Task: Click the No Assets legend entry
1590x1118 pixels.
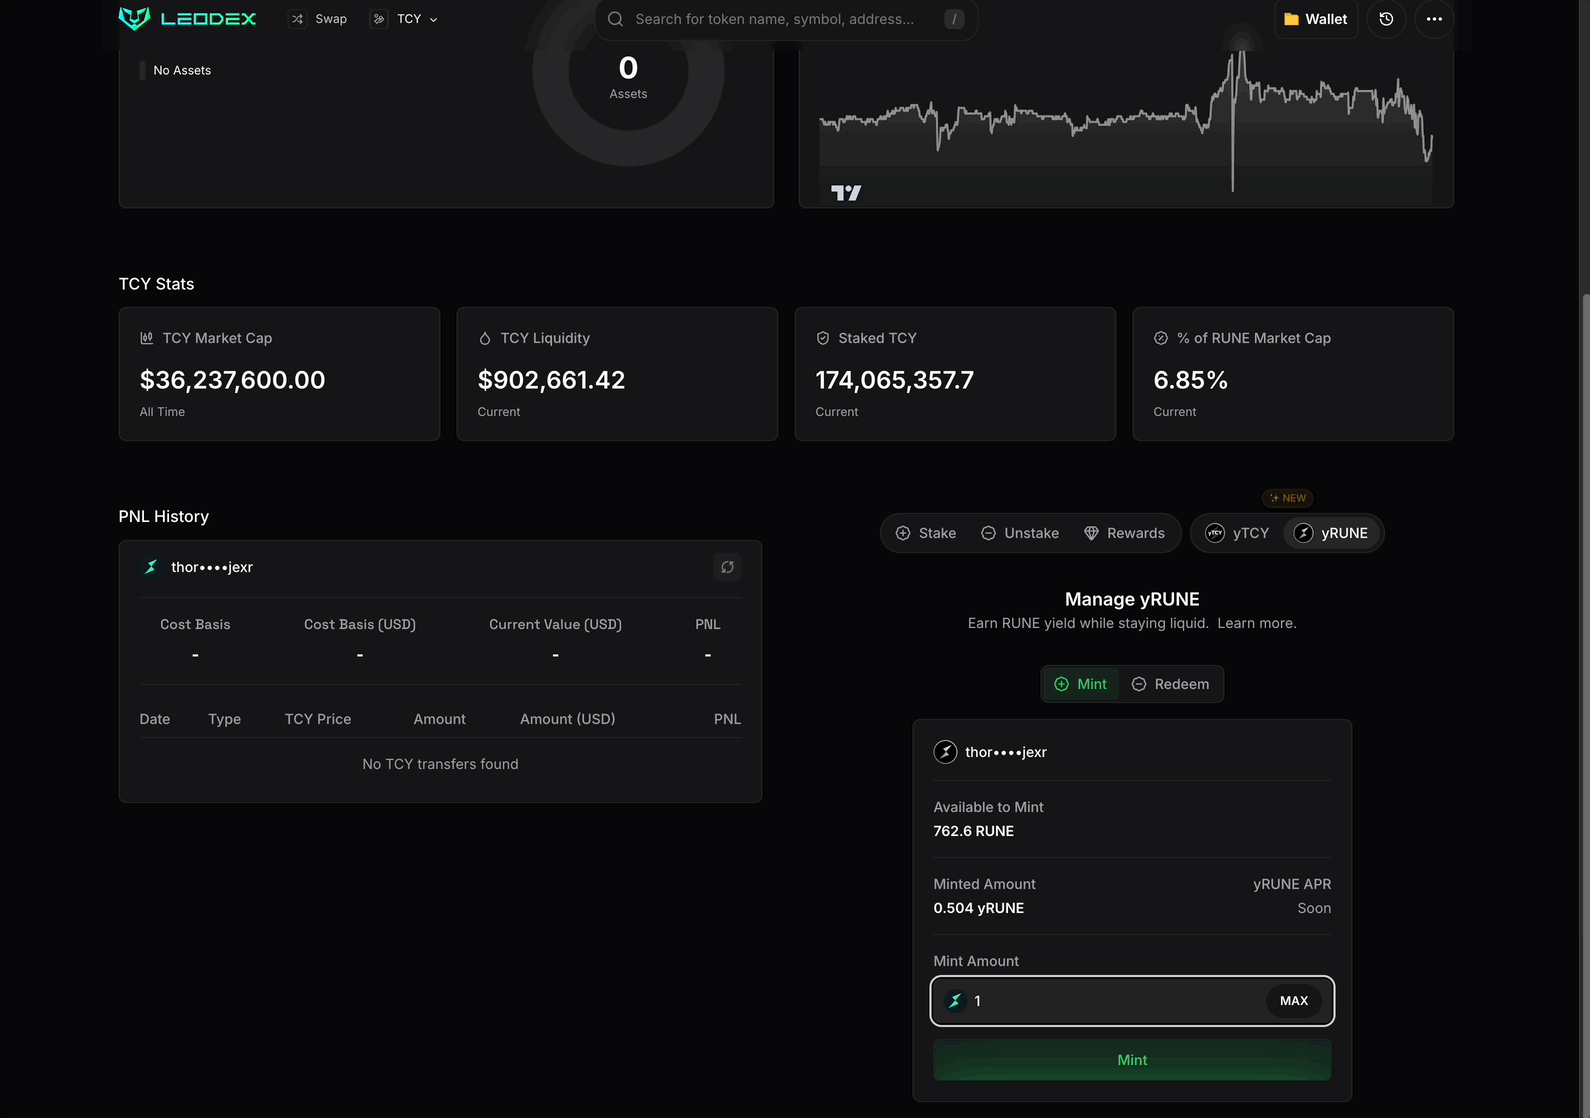Action: pos(176,70)
